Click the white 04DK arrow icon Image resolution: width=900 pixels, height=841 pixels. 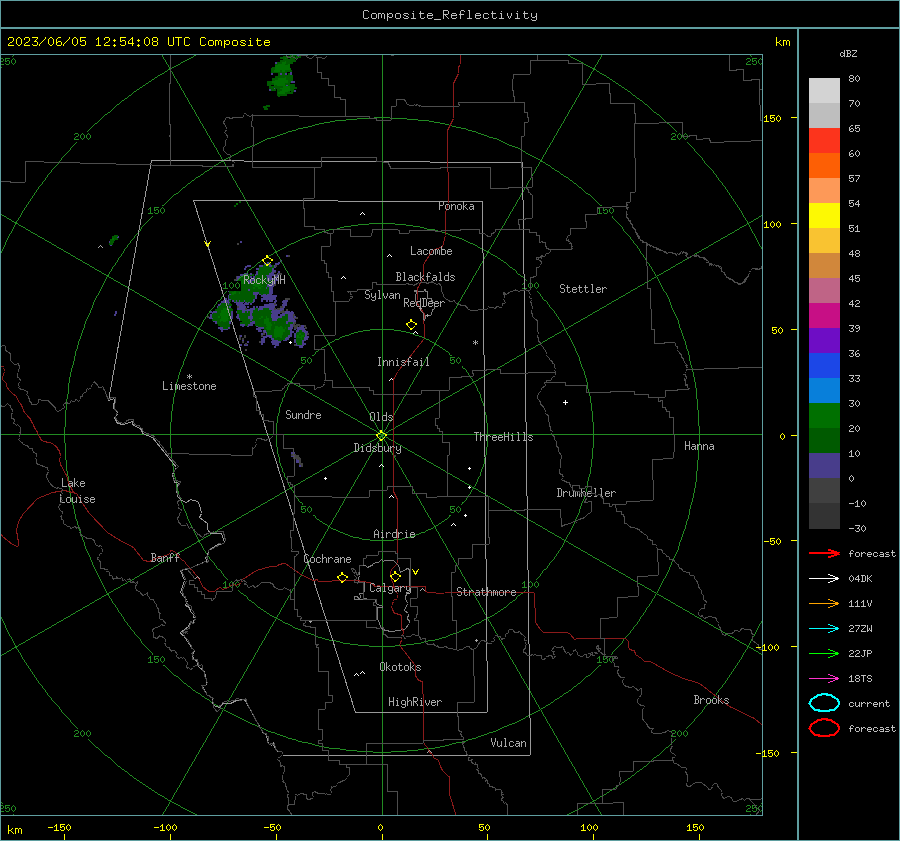[x=824, y=579]
